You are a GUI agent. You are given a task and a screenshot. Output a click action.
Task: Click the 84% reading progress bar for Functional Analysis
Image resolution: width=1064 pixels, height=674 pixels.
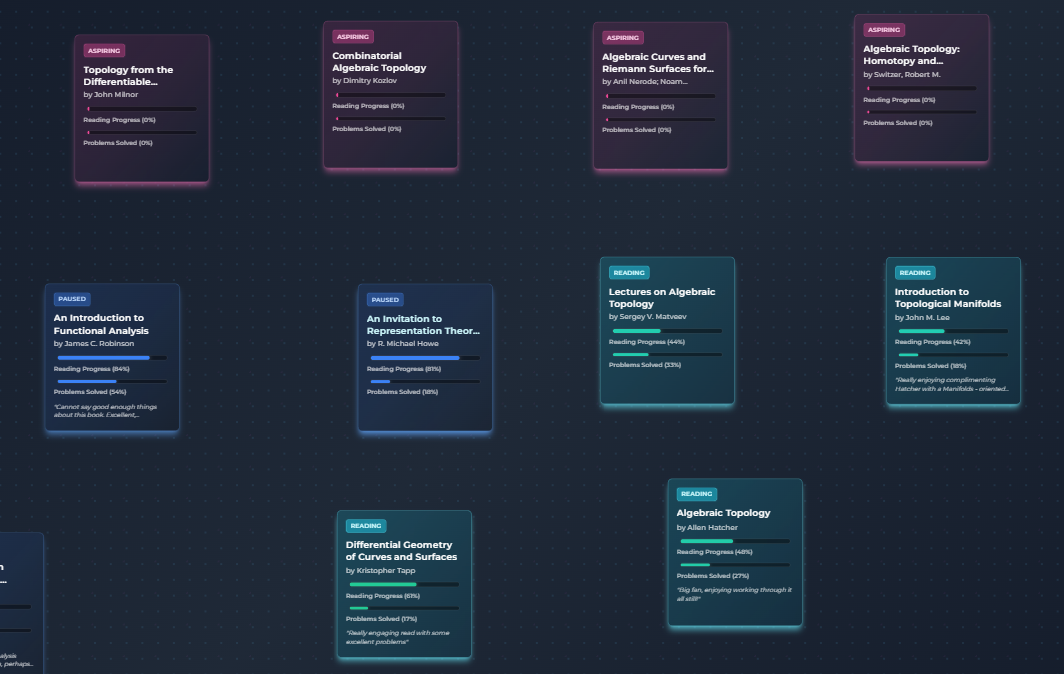point(112,358)
